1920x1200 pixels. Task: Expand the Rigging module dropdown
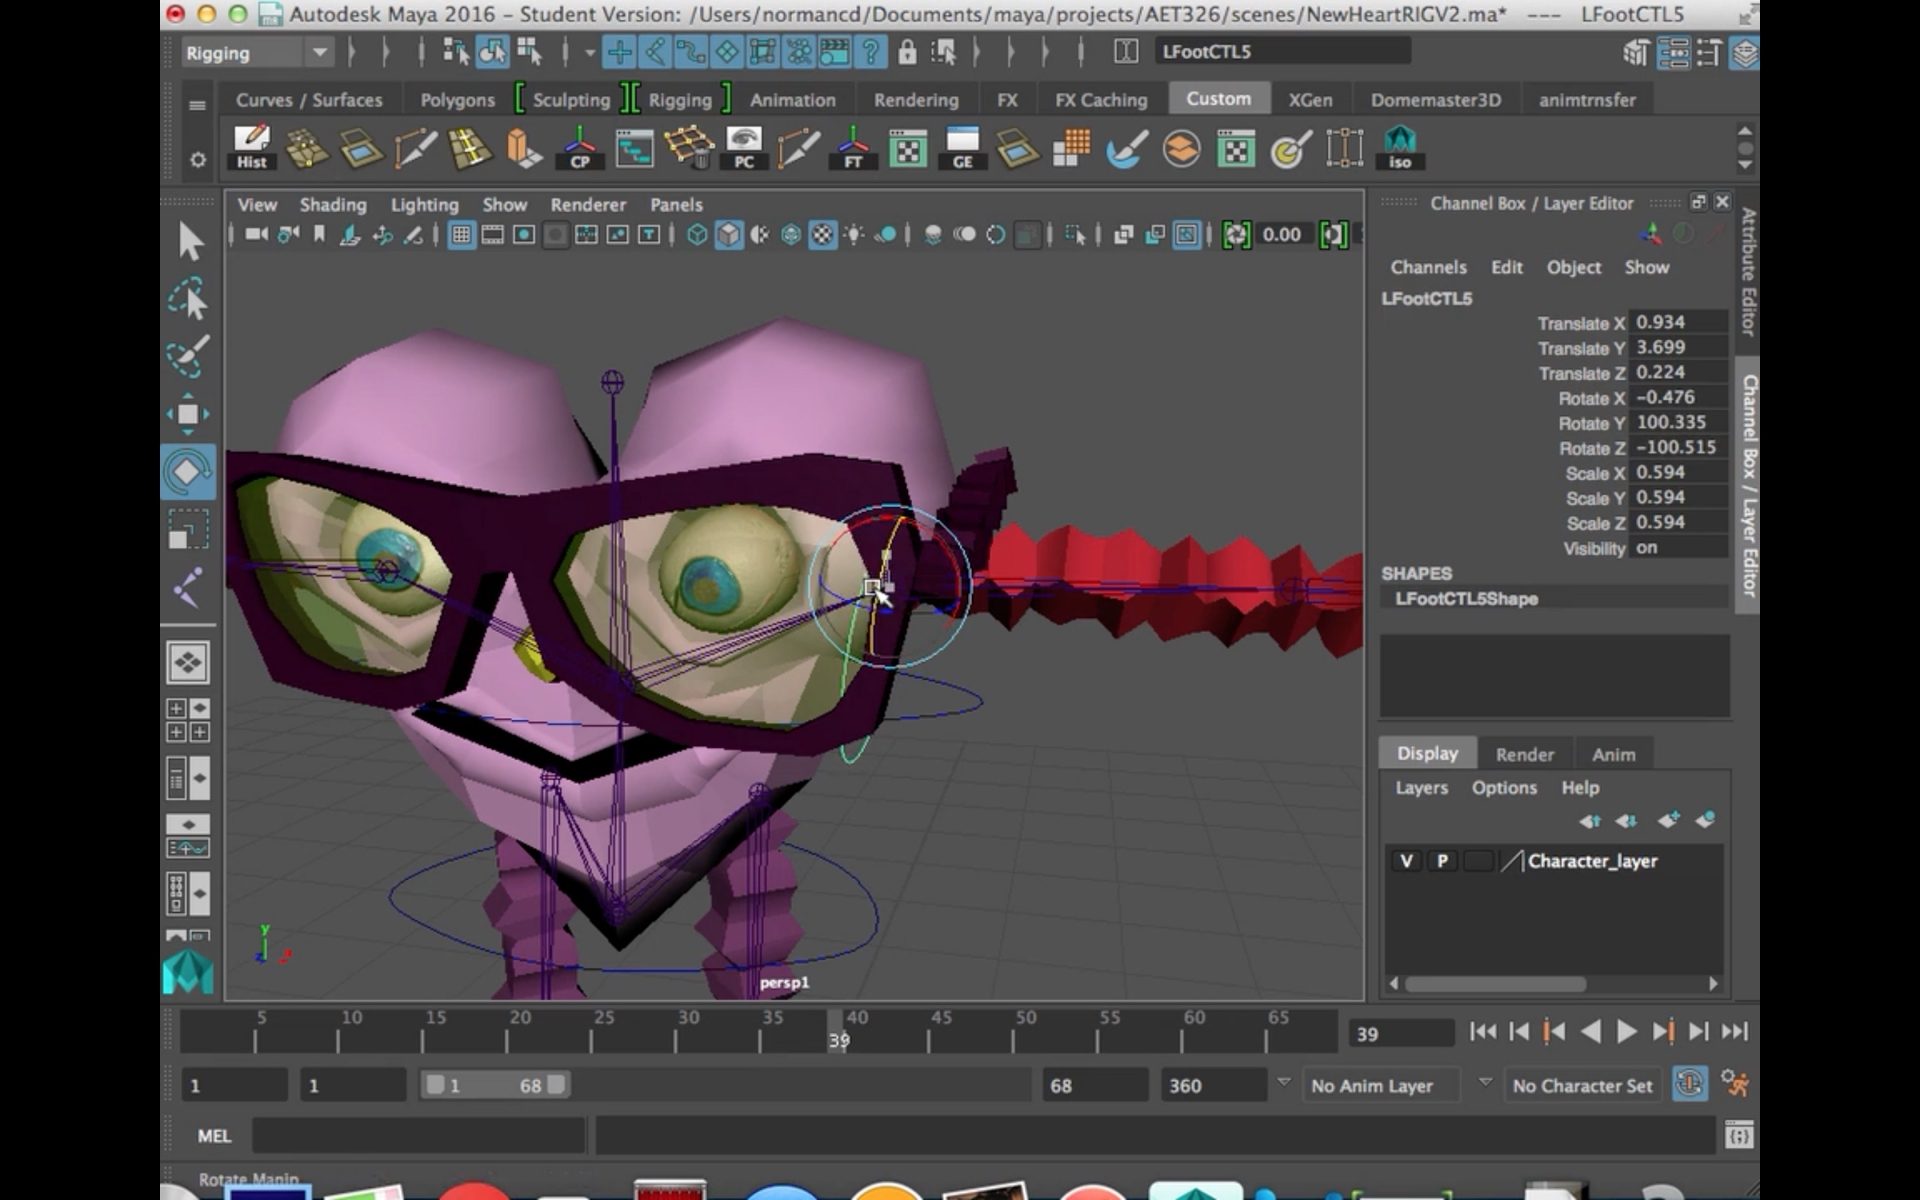(317, 51)
